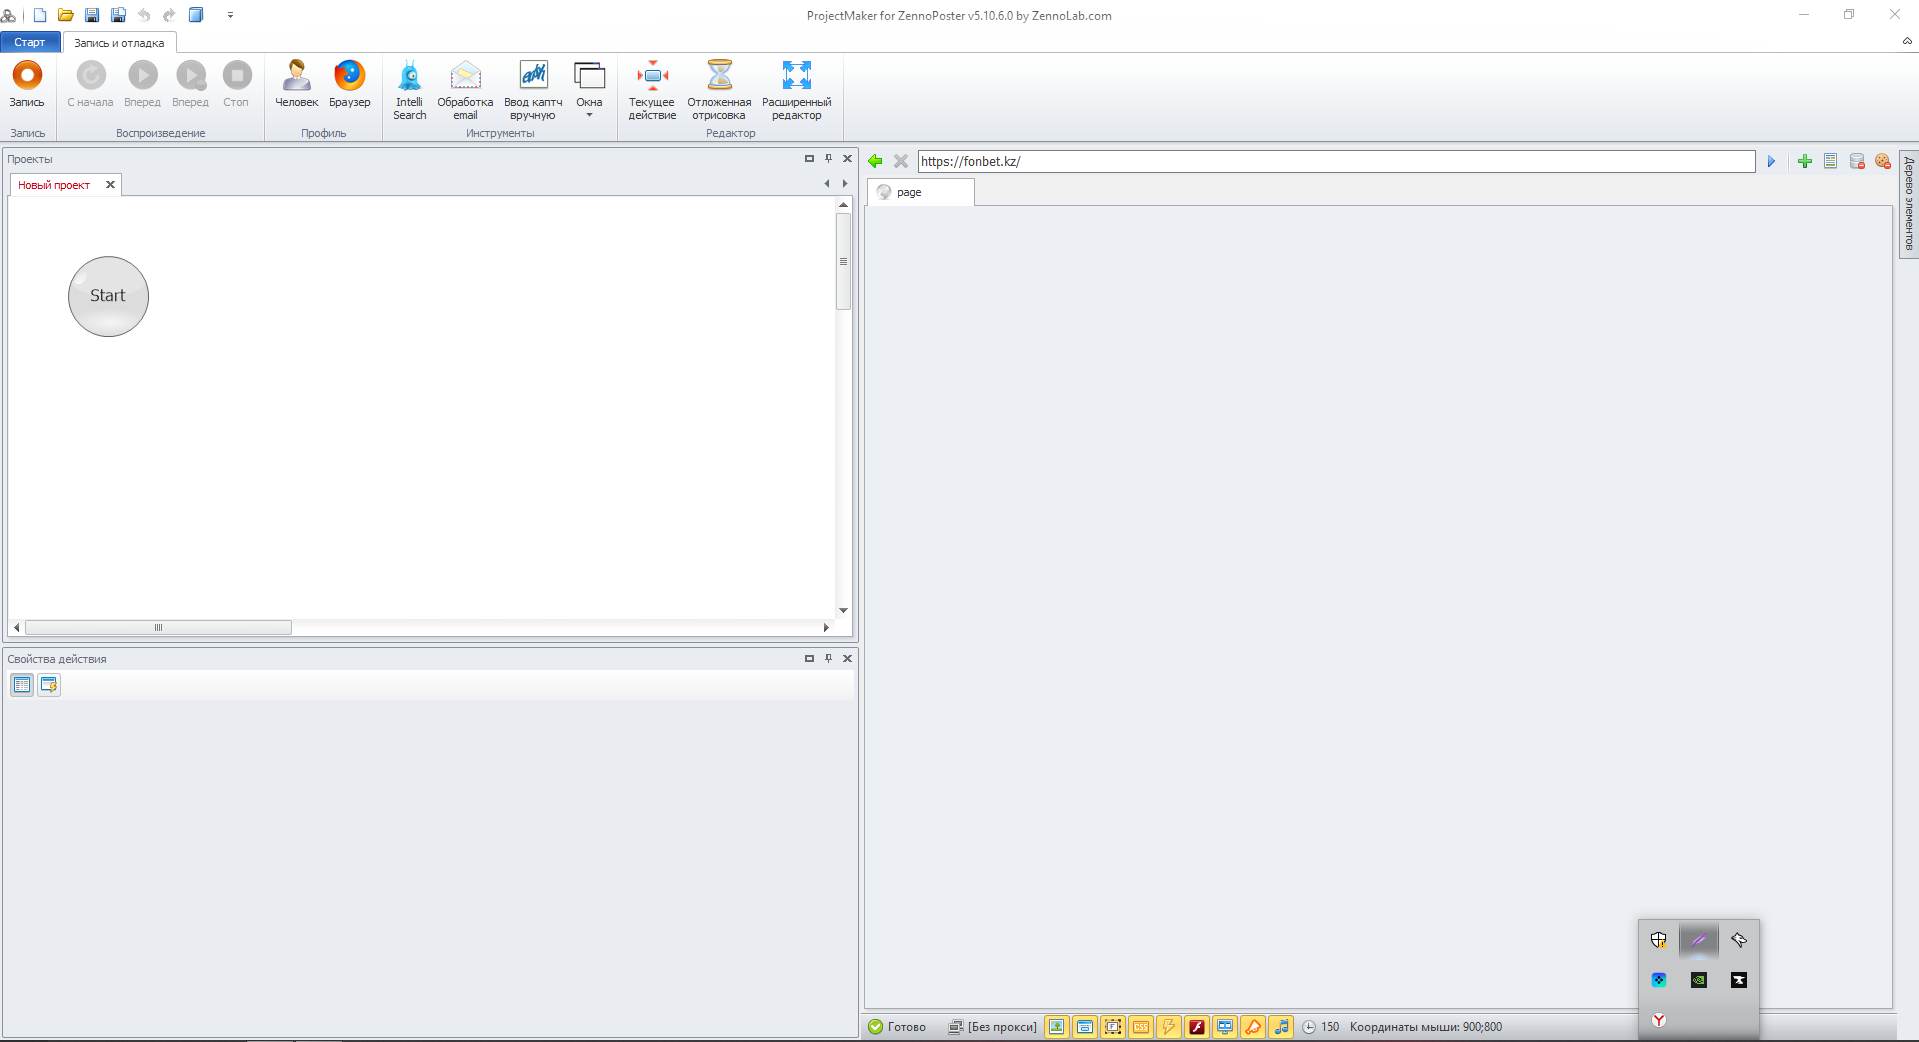
Task: Open the page source view icon
Action: pyautogui.click(x=1830, y=161)
